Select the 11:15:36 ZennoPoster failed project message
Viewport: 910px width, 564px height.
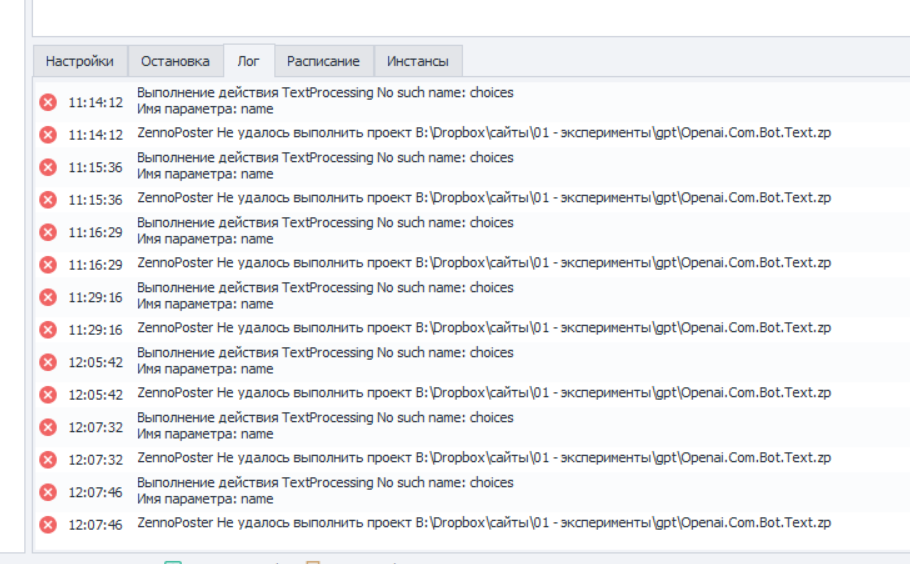[483, 198]
